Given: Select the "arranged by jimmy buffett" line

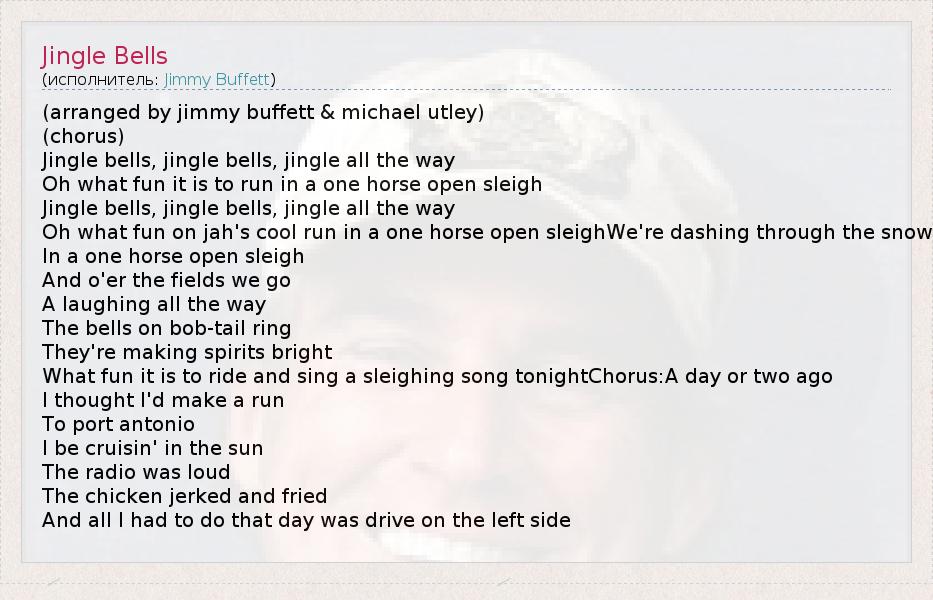Looking at the screenshot, I should click(x=263, y=112).
